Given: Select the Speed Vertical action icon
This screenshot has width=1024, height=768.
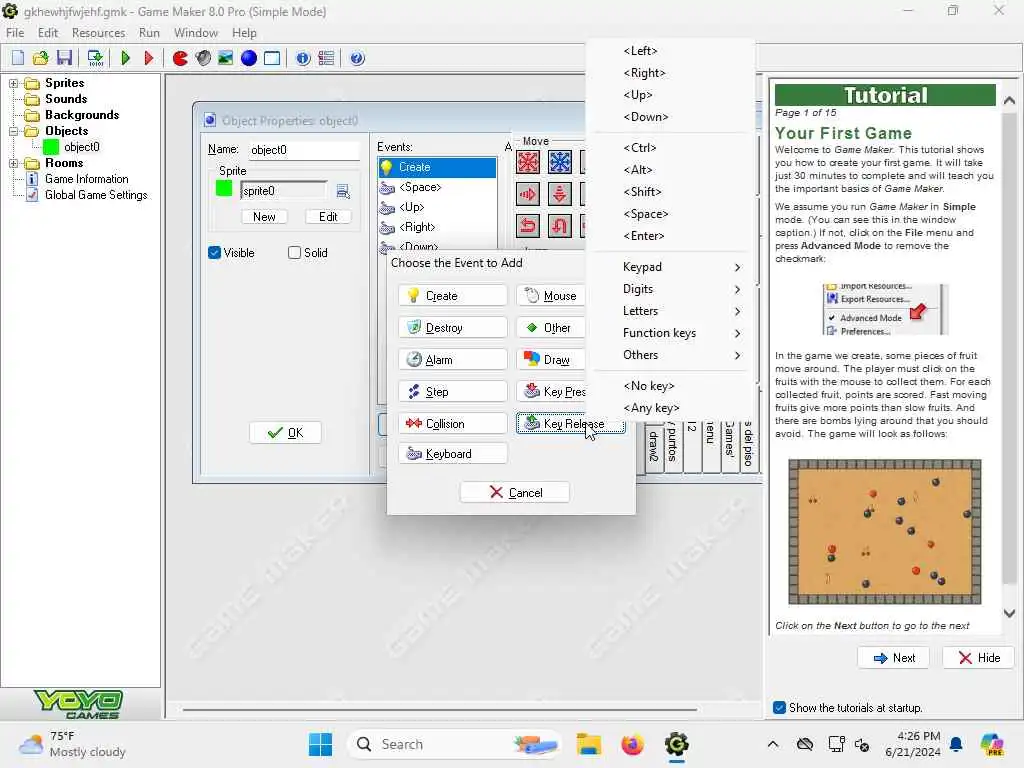Looking at the screenshot, I should click(560, 194).
